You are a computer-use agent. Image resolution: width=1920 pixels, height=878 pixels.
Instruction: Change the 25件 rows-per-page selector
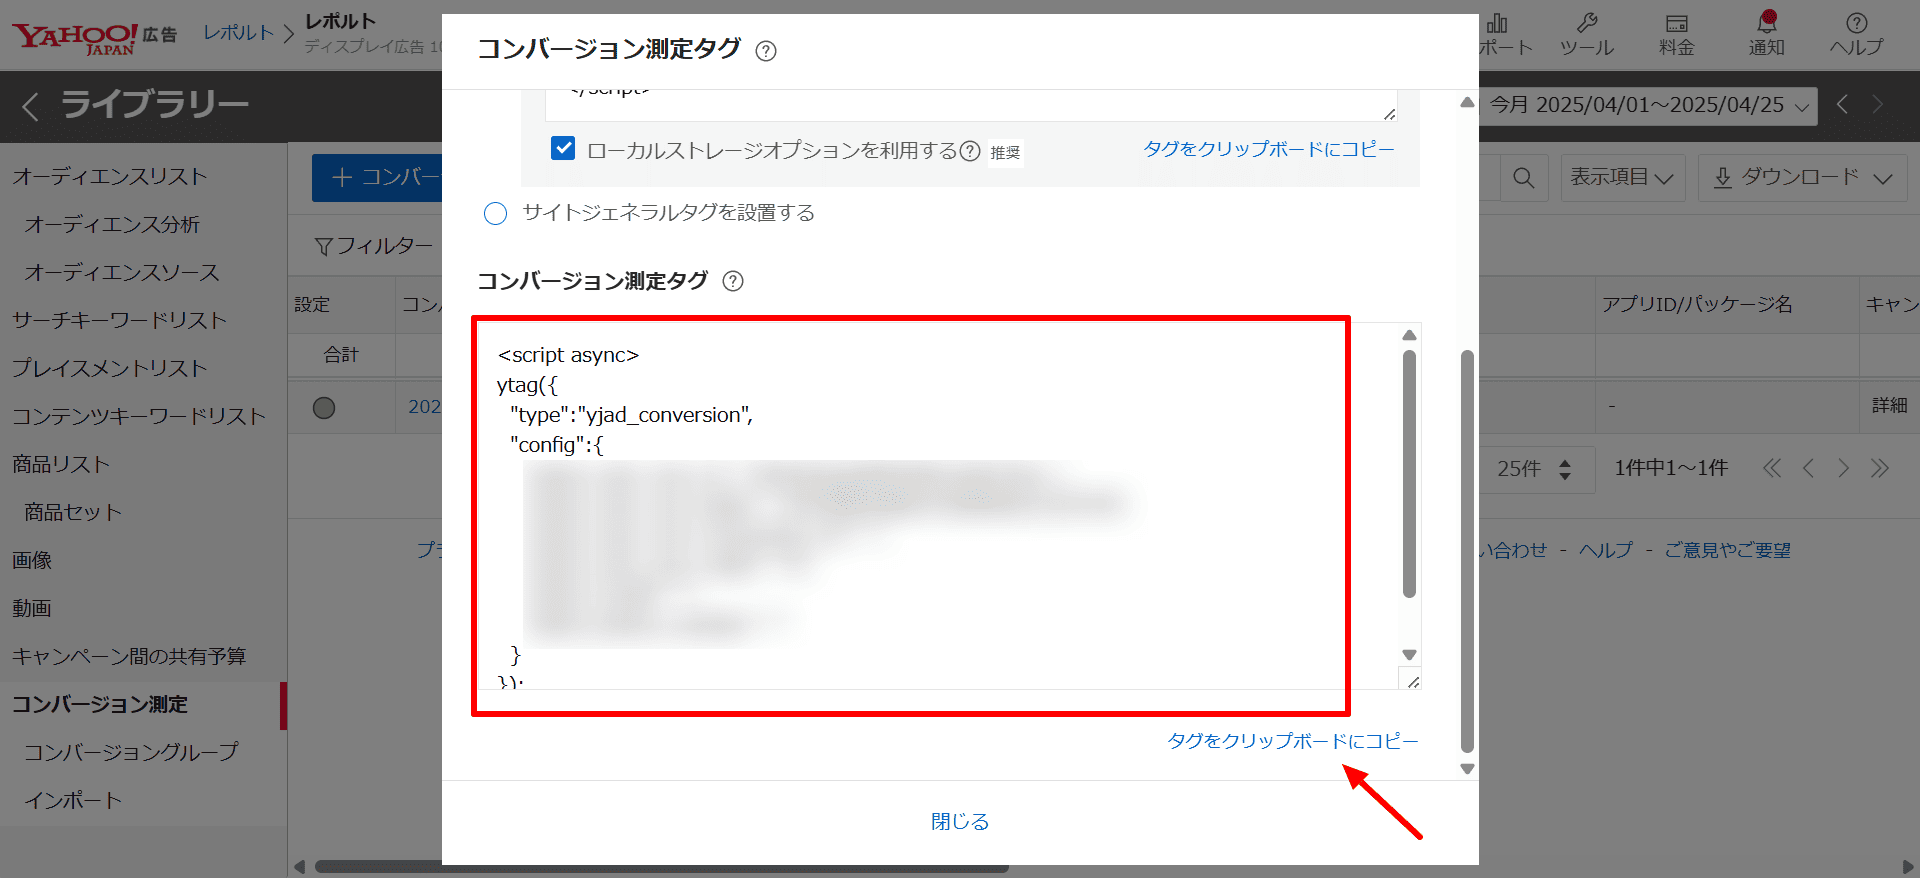point(1535,468)
